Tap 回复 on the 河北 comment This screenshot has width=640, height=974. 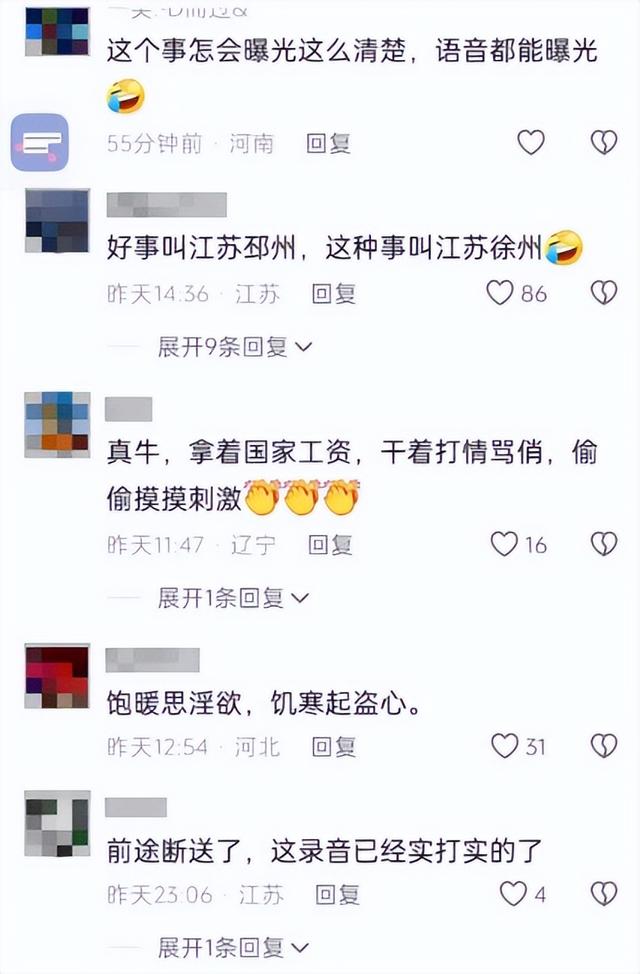(x=334, y=747)
